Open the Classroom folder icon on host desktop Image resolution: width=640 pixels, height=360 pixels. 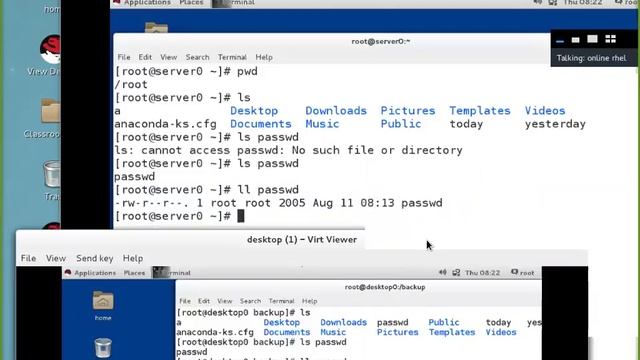click(x=51, y=111)
